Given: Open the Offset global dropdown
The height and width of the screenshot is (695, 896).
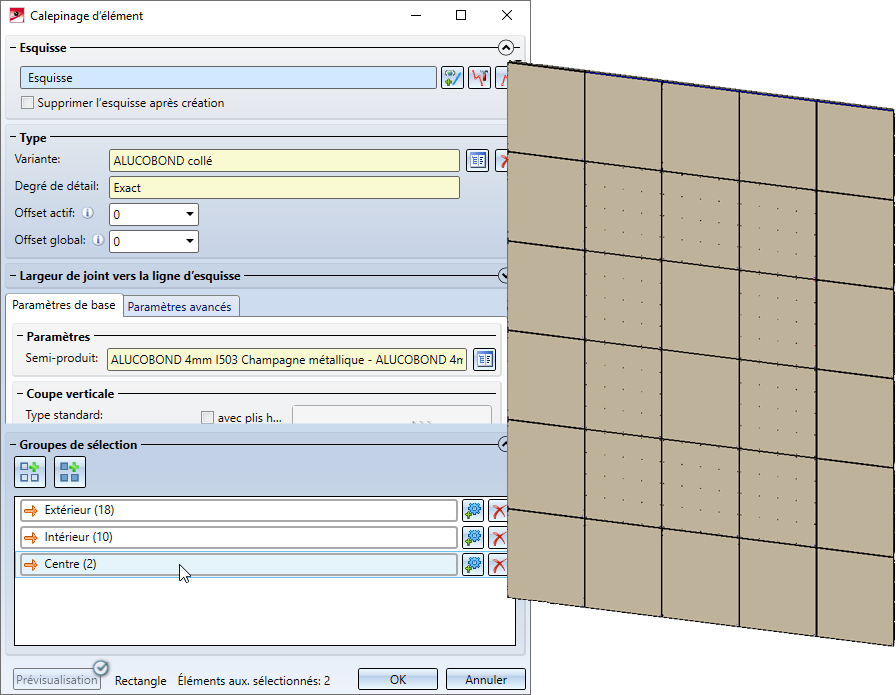Looking at the screenshot, I should pos(189,241).
